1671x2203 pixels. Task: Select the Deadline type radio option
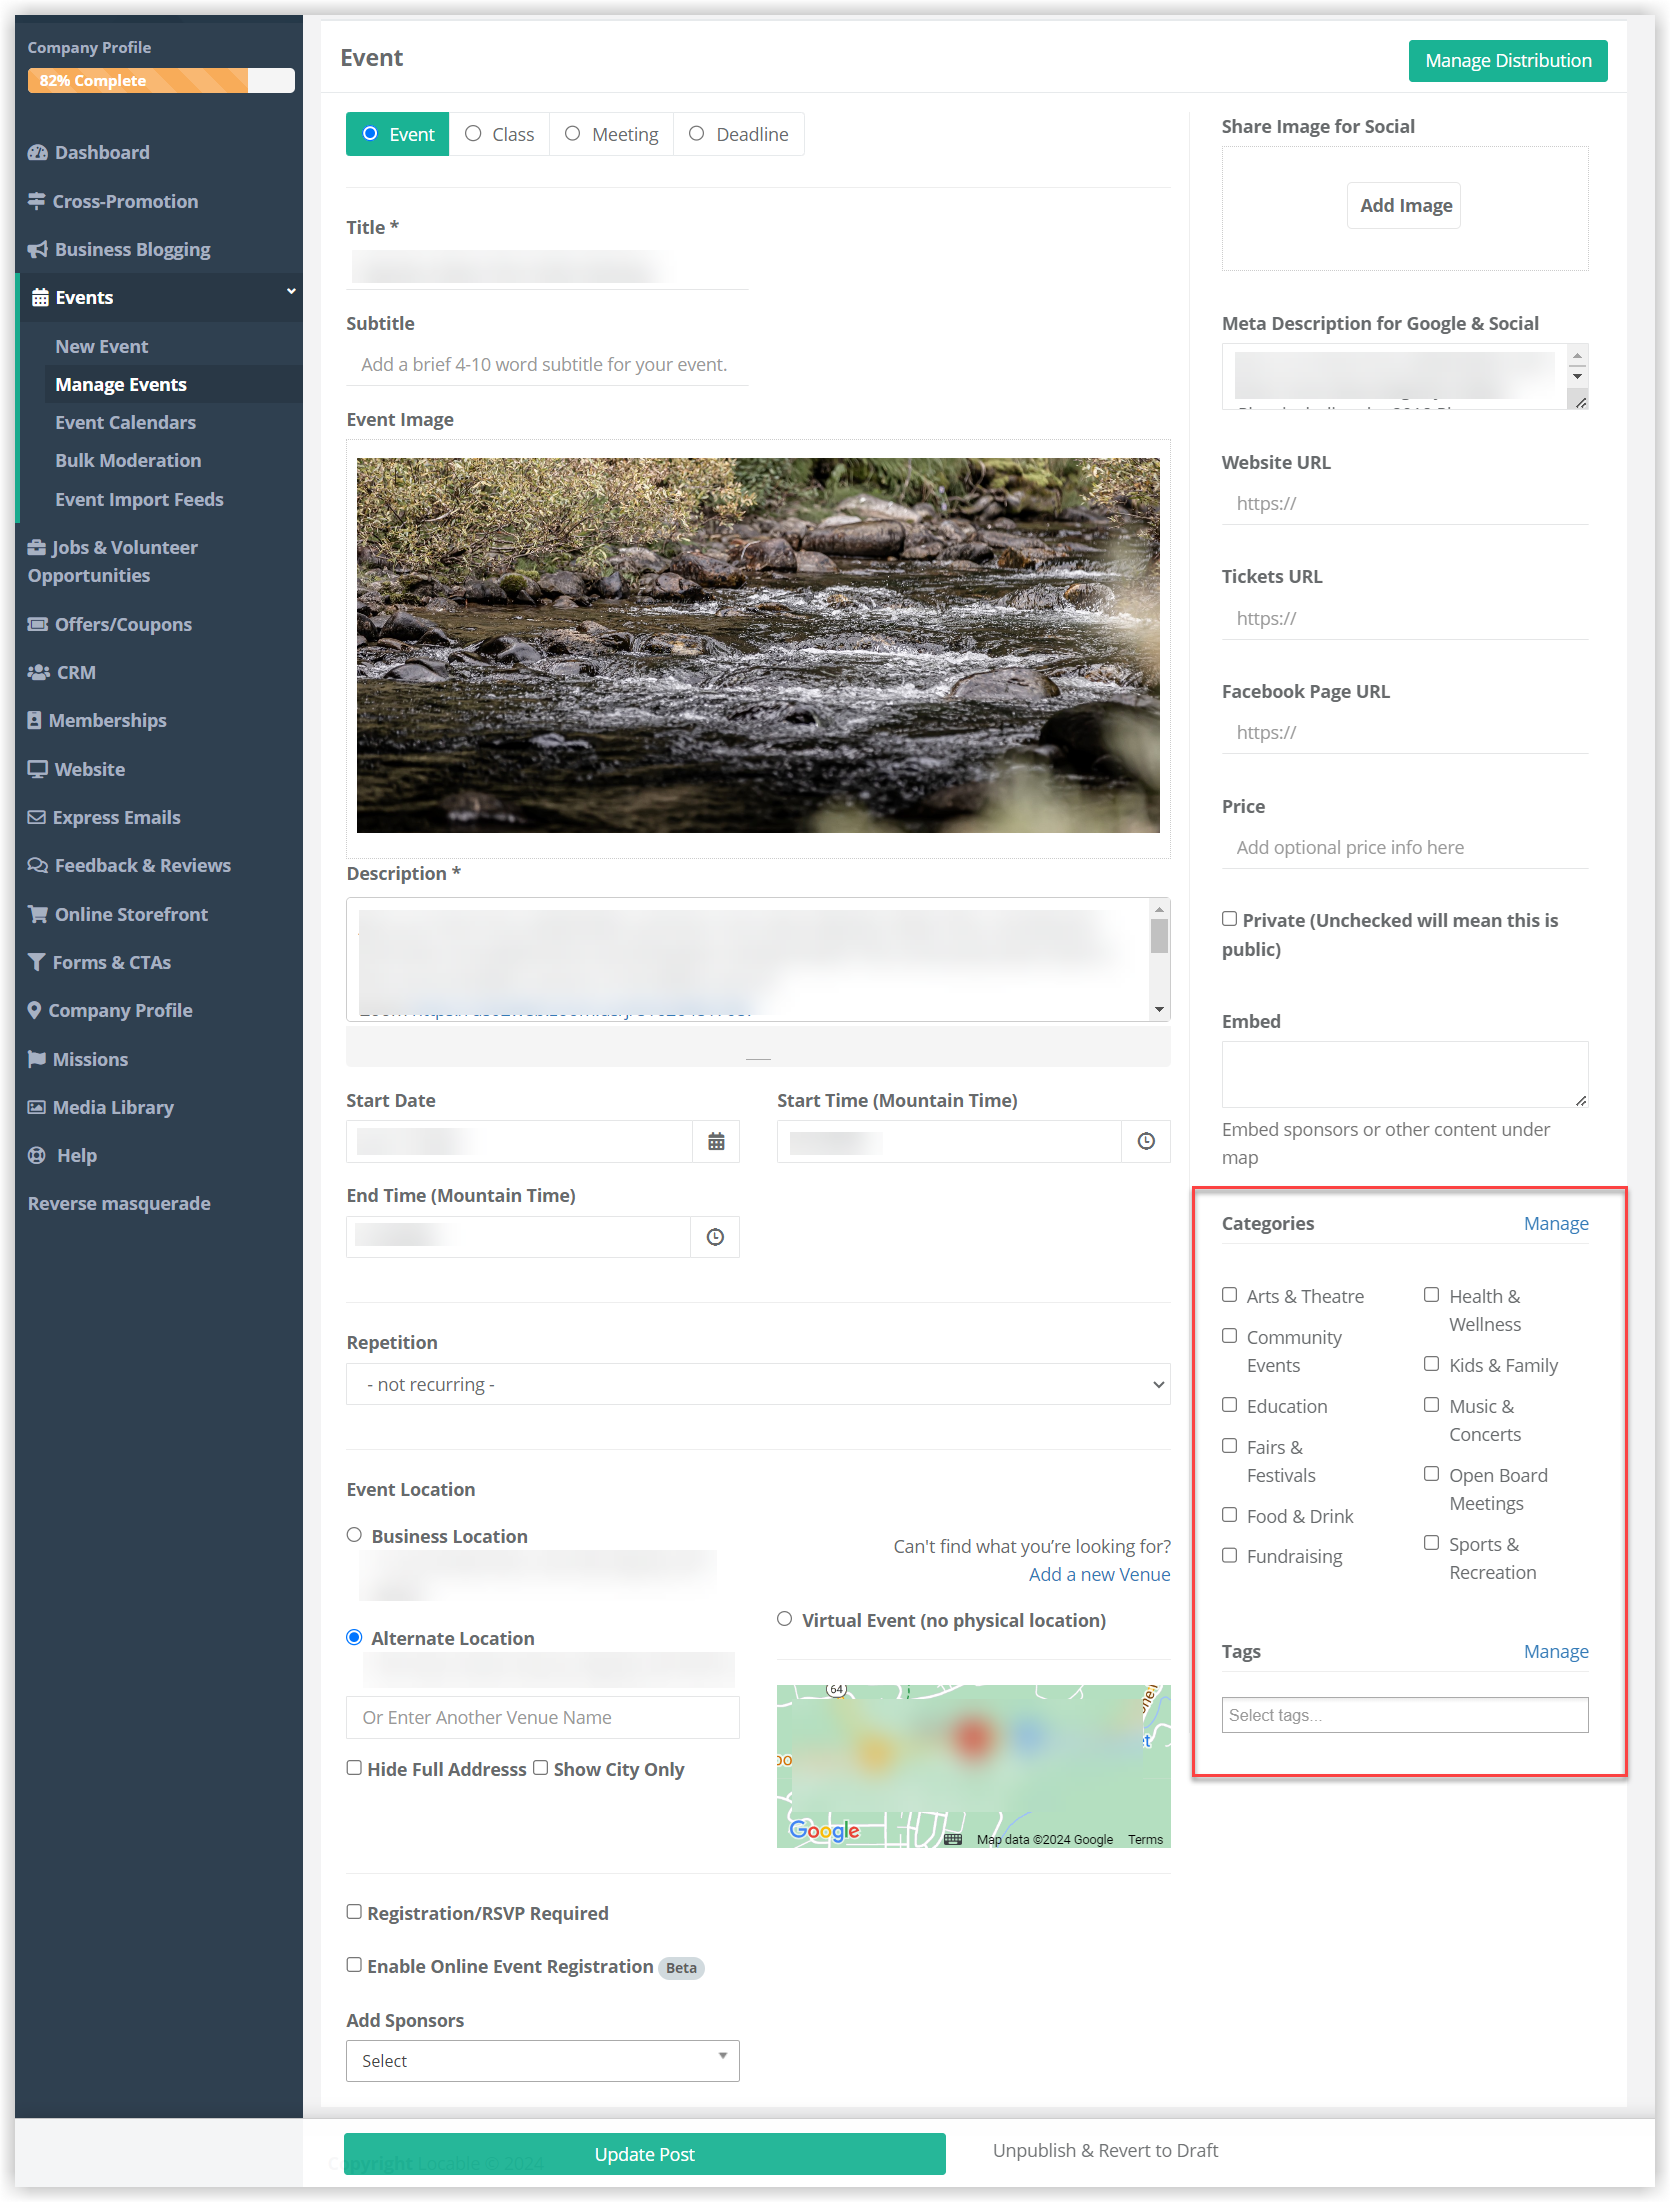697,133
